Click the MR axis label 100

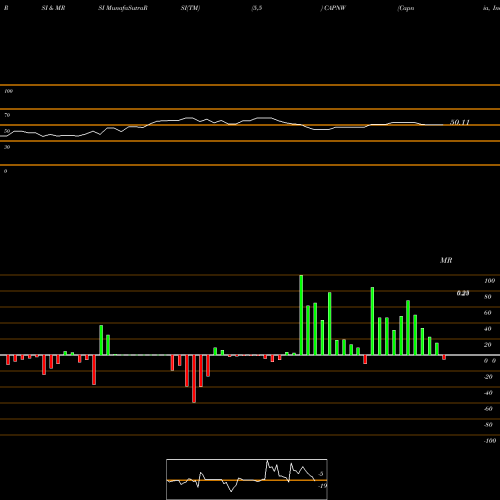(x=489, y=281)
